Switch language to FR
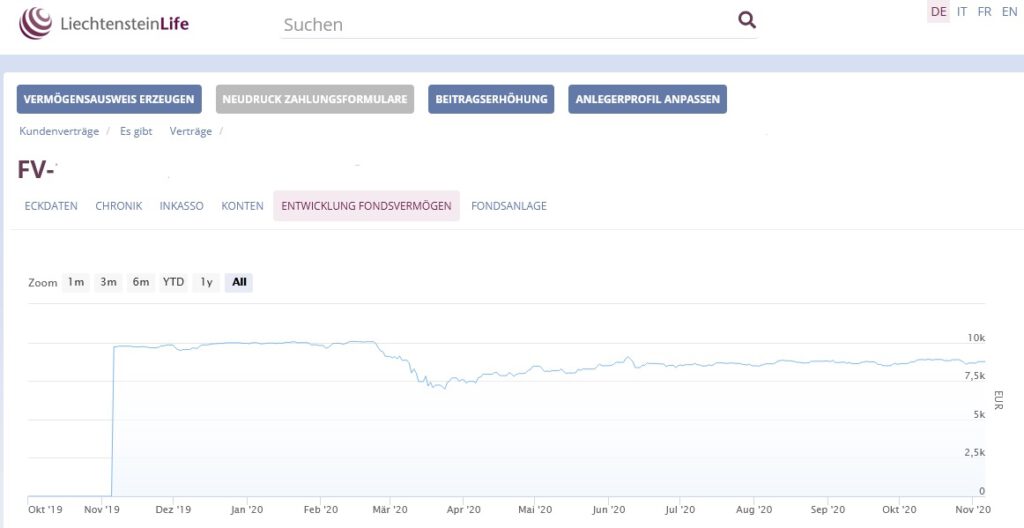This screenshot has height=528, width=1024. (984, 12)
